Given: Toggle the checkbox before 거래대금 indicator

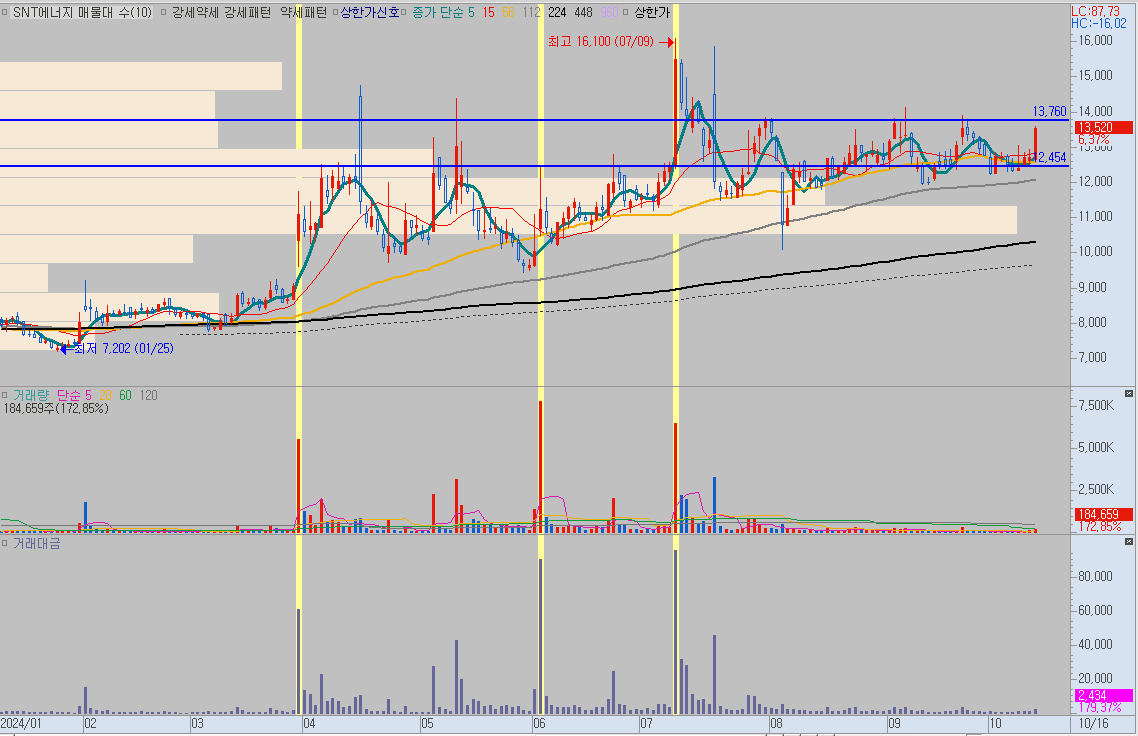Looking at the screenshot, I should click(4, 544).
